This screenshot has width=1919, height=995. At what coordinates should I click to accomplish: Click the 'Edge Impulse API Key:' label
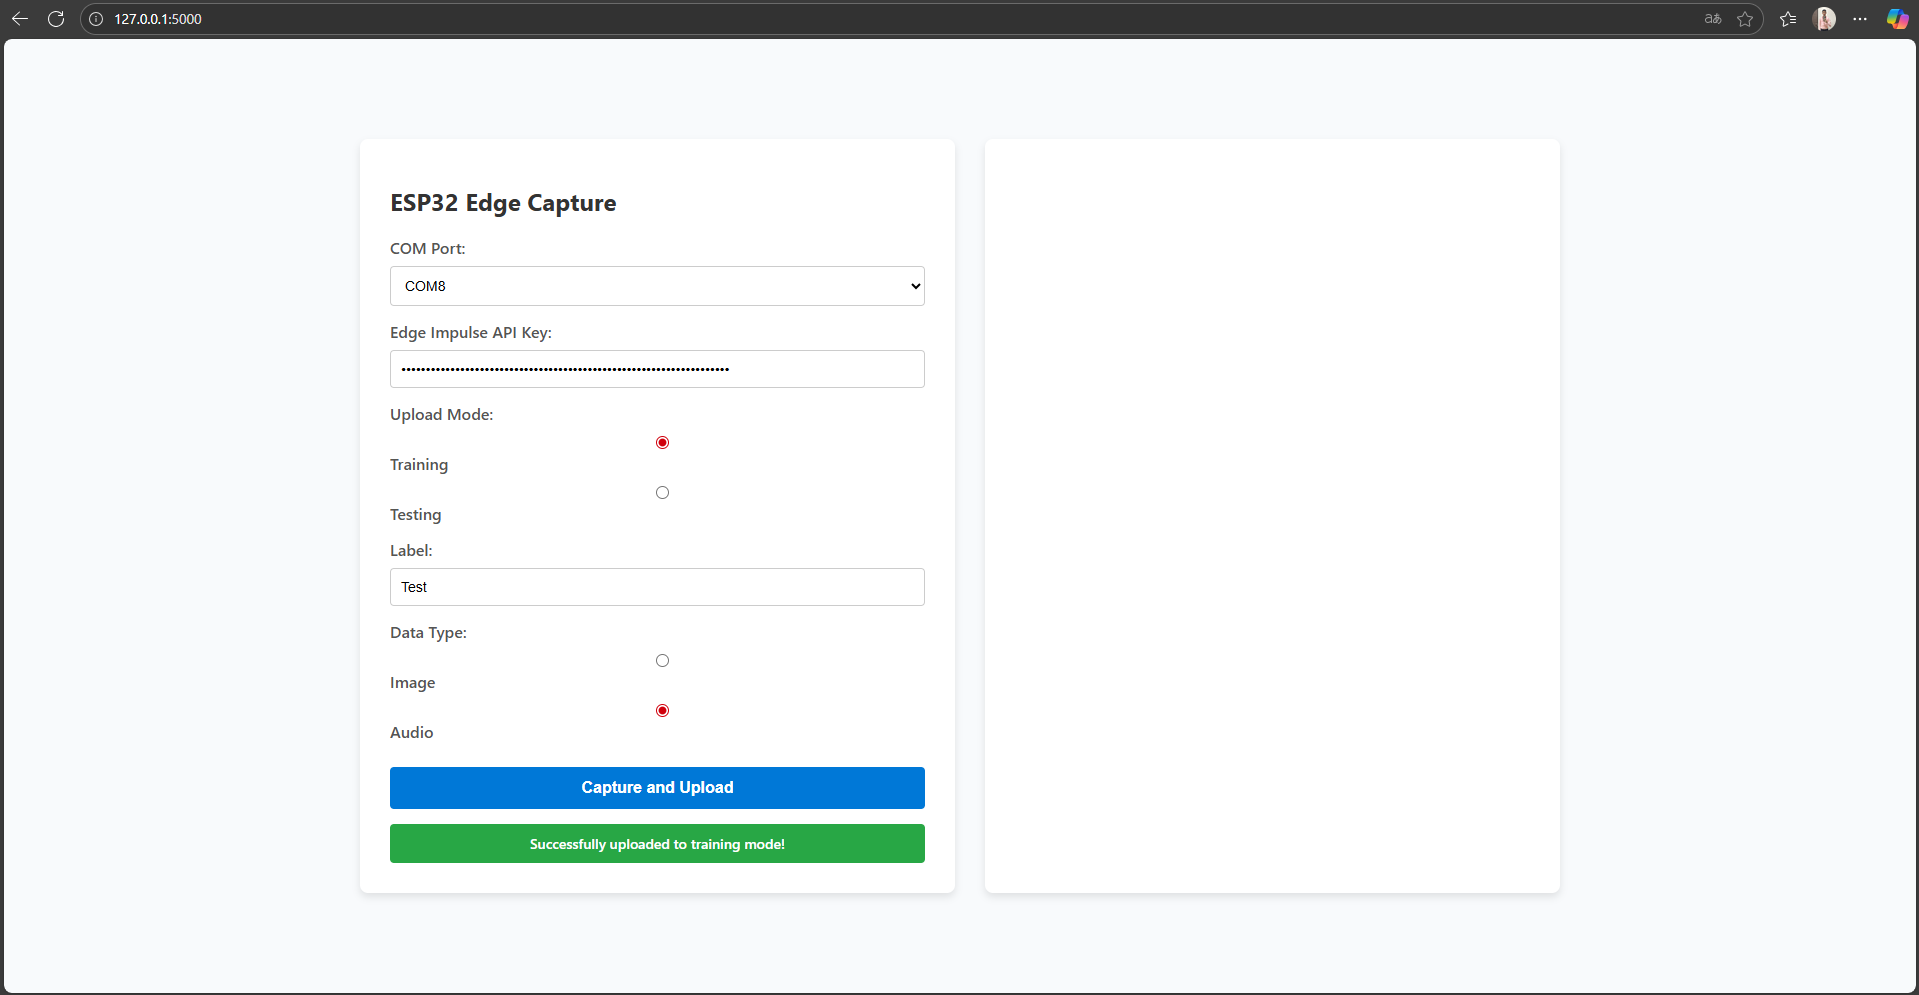pos(471,333)
